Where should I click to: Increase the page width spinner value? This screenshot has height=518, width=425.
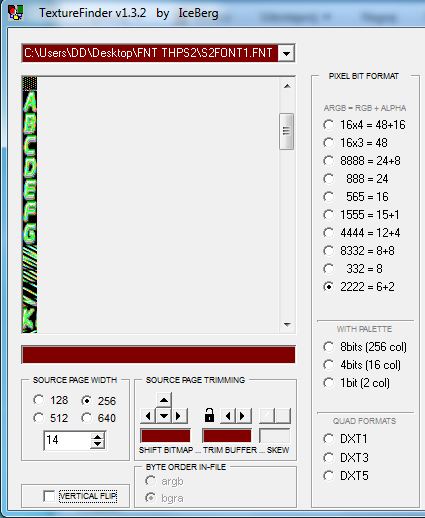pos(97,437)
